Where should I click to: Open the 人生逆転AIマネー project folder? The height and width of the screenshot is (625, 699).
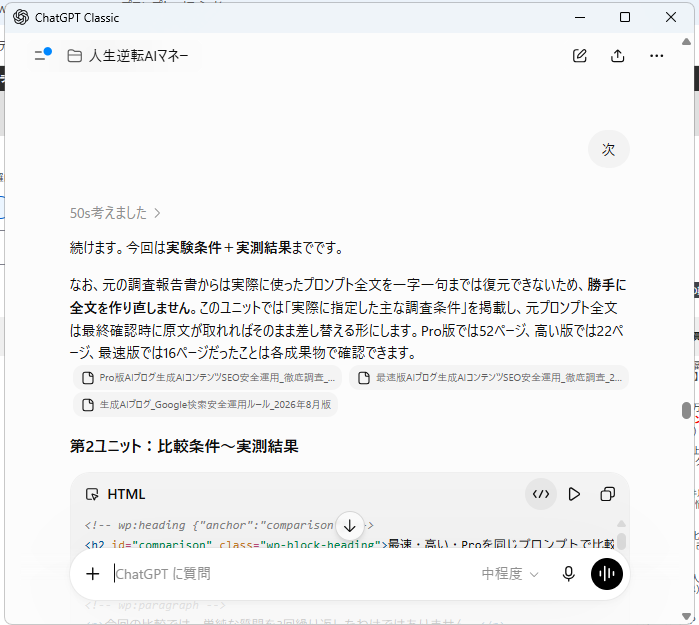(128, 56)
